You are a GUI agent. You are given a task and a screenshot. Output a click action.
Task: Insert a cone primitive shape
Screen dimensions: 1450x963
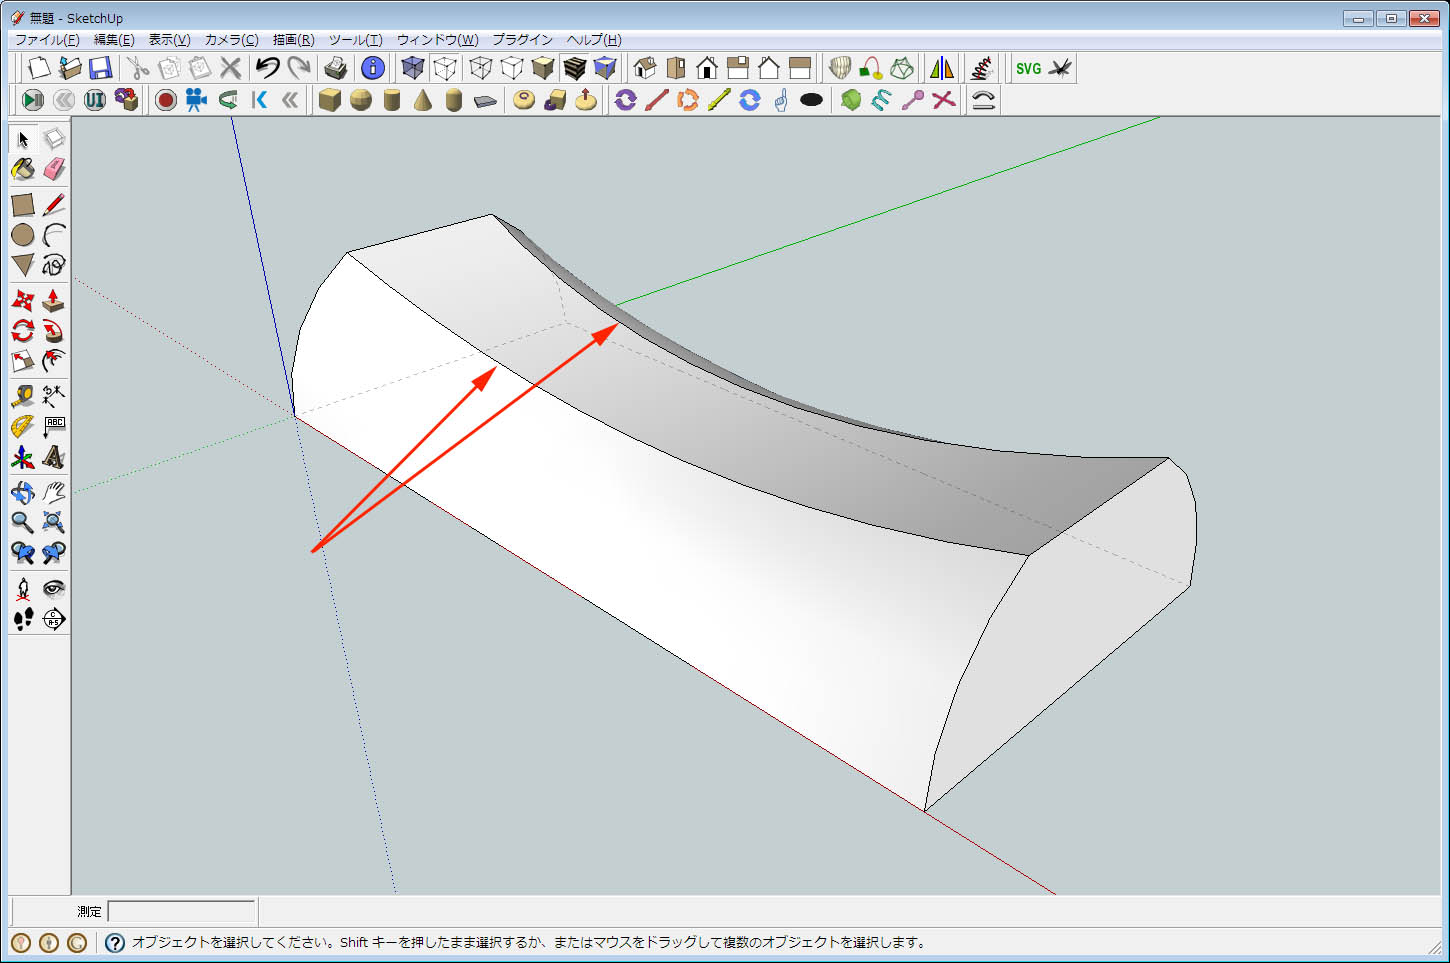coord(423,100)
